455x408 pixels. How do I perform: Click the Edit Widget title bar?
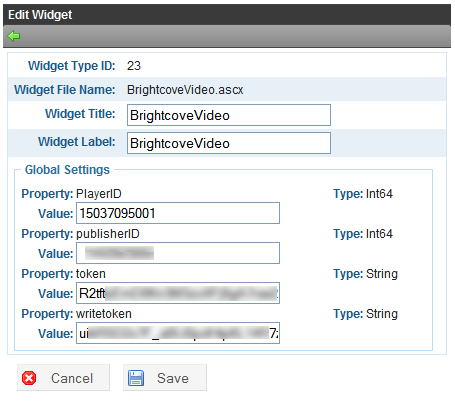pos(227,15)
